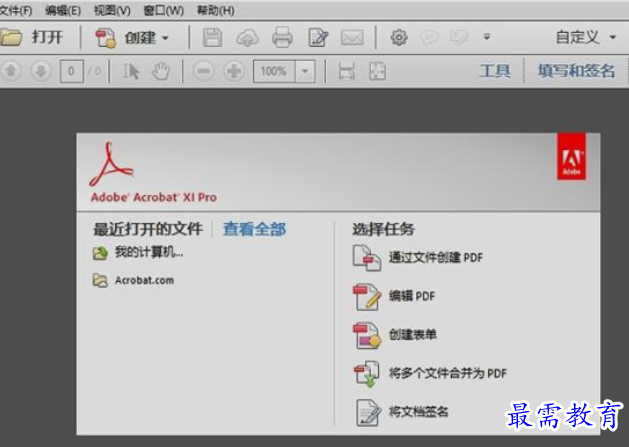The width and height of the screenshot is (629, 447).
Task: Open the 窗口(W) menu
Action: pyautogui.click(x=163, y=10)
